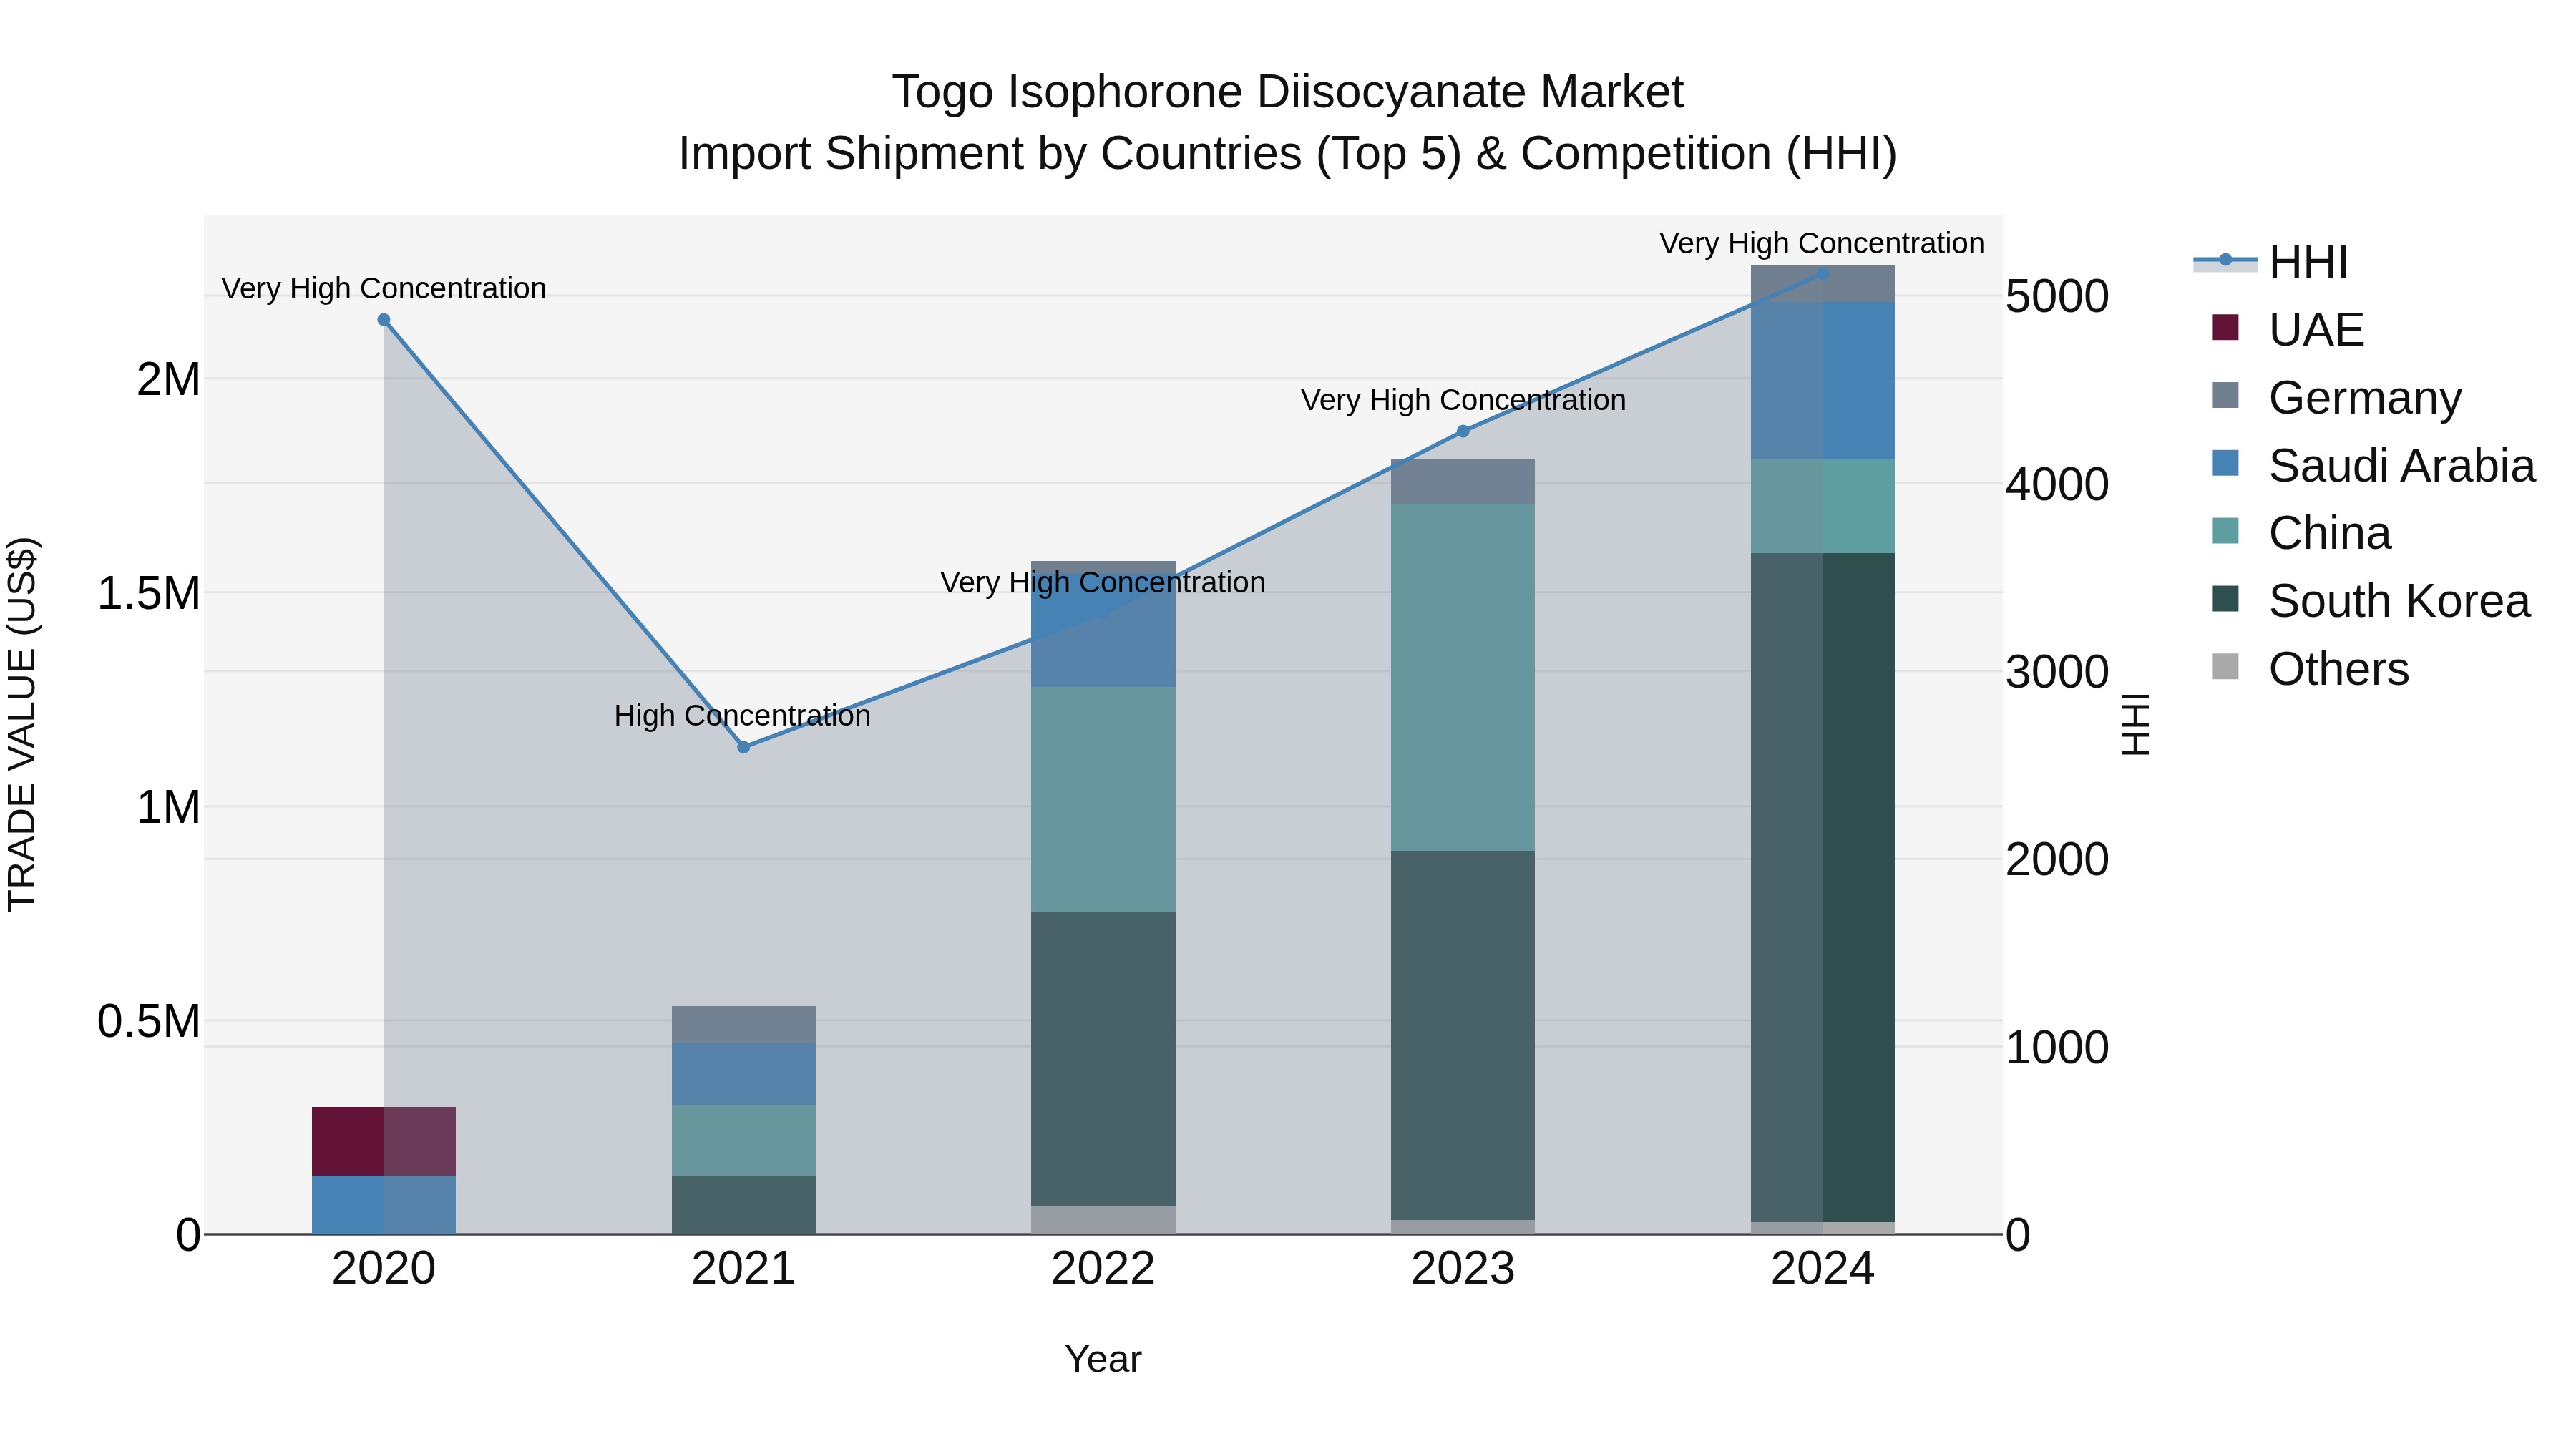Click 'Very High Concentration' label above 2023

coord(1463,400)
